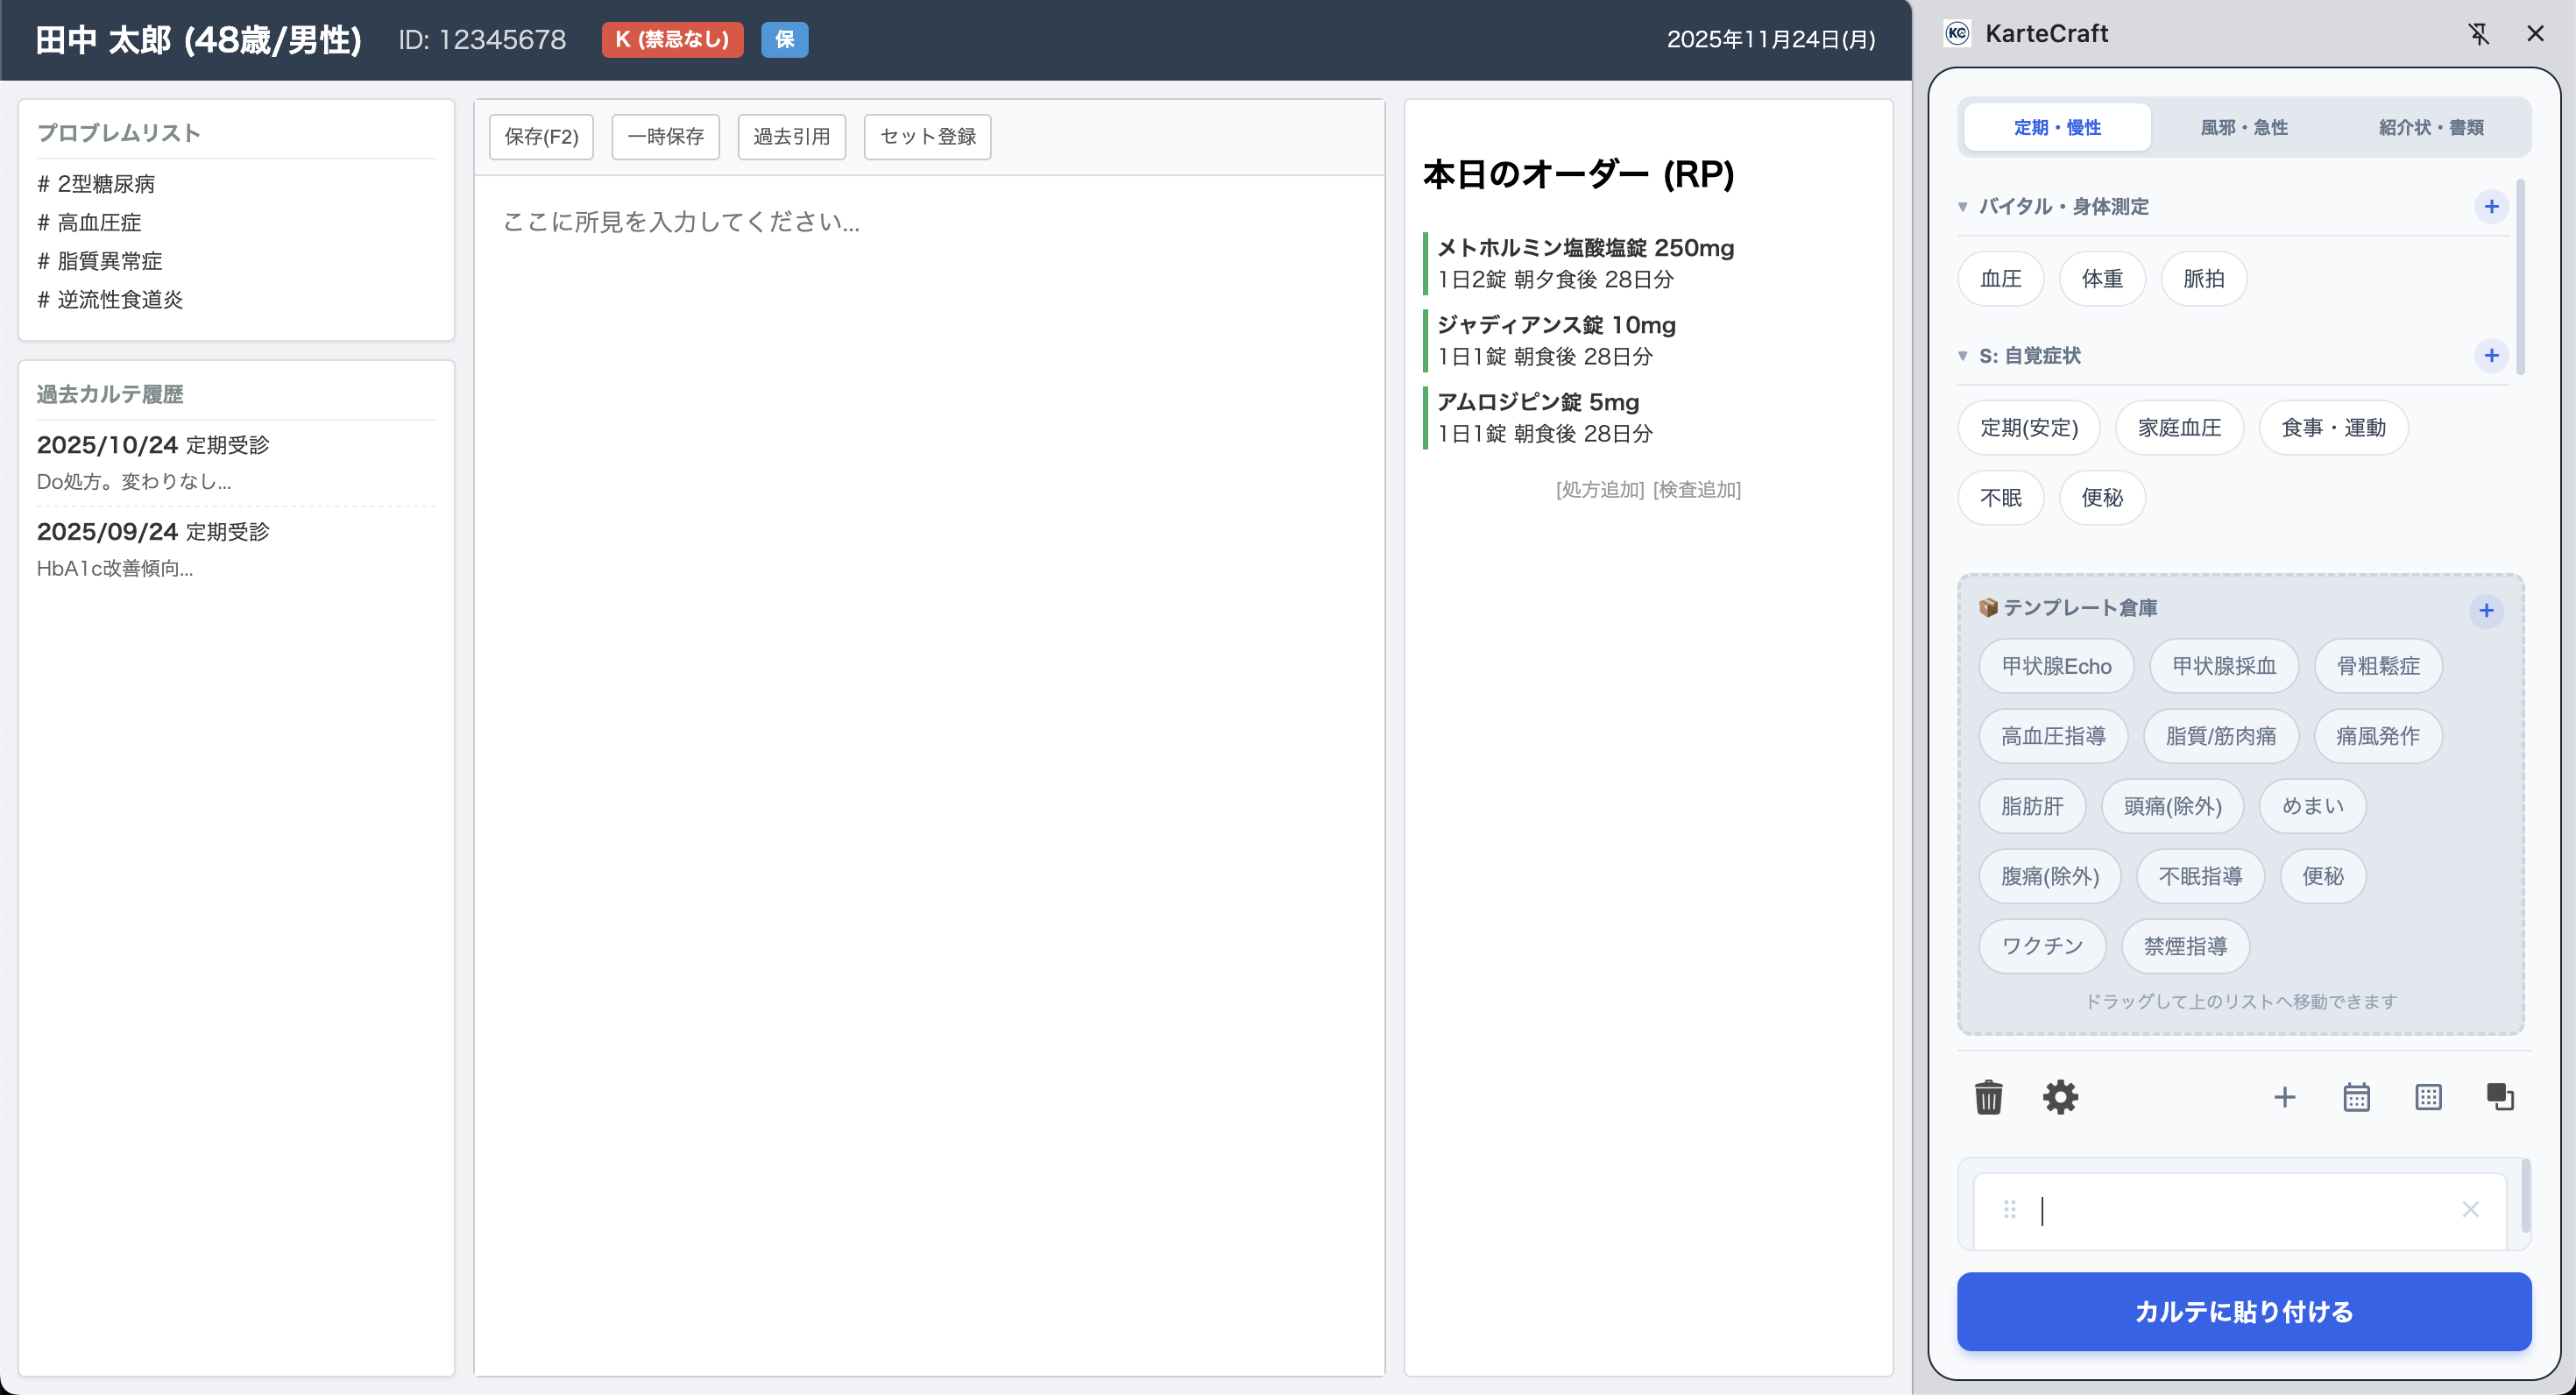2576x1395 pixels.
Task: Click the 保存(F2) button
Action: point(541,136)
